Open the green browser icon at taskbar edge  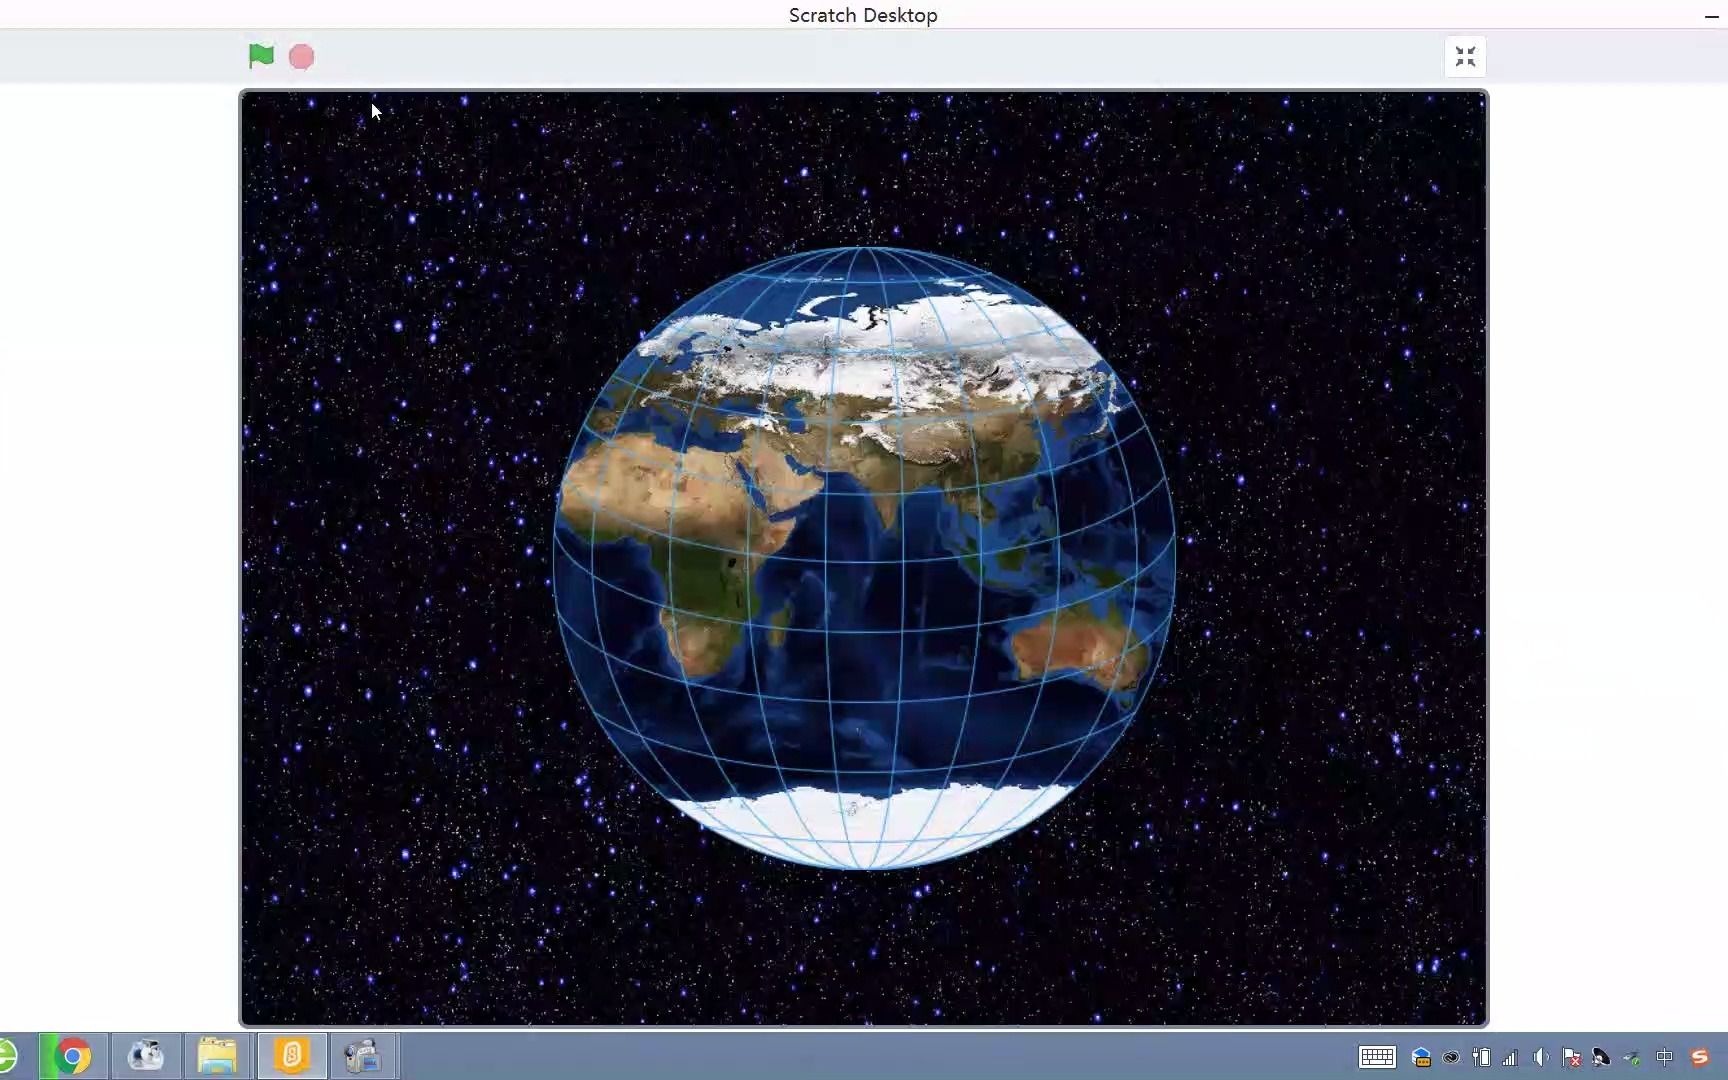tap(8, 1056)
